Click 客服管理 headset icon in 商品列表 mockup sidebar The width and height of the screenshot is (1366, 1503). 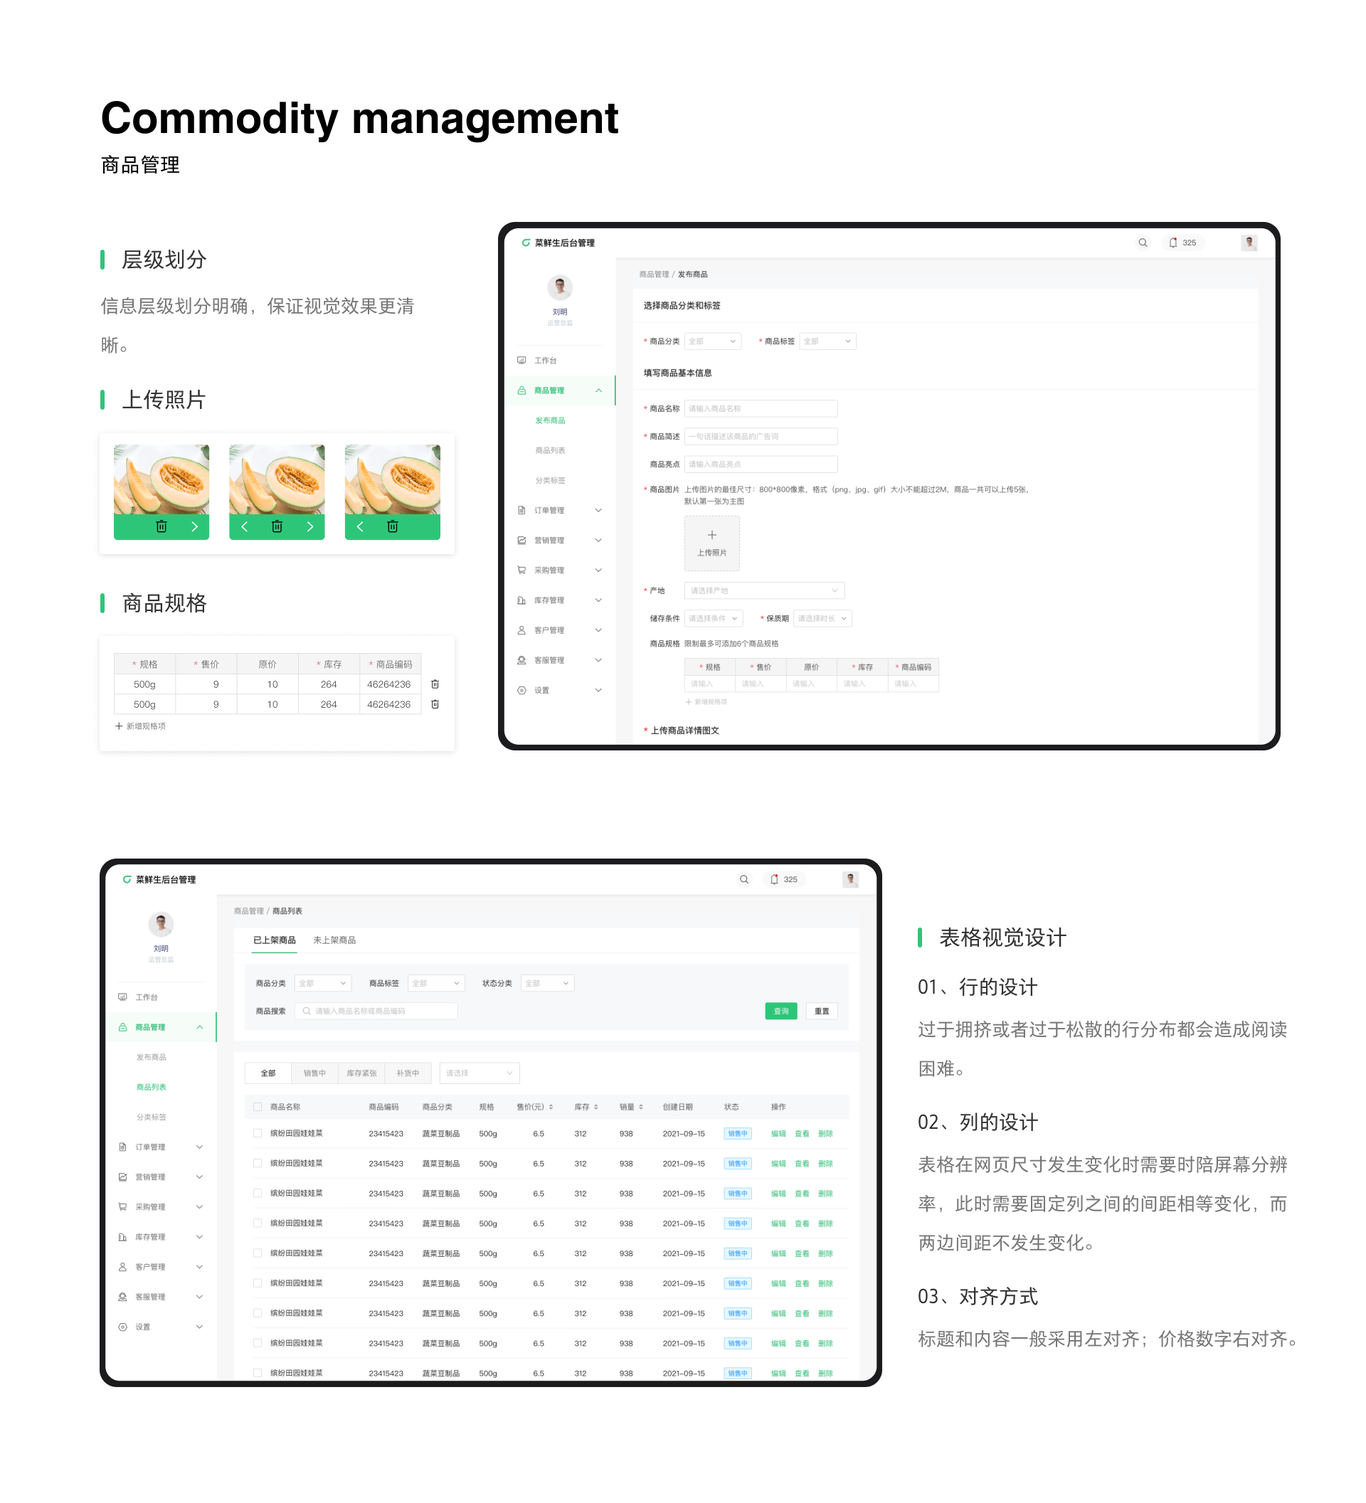(123, 1297)
